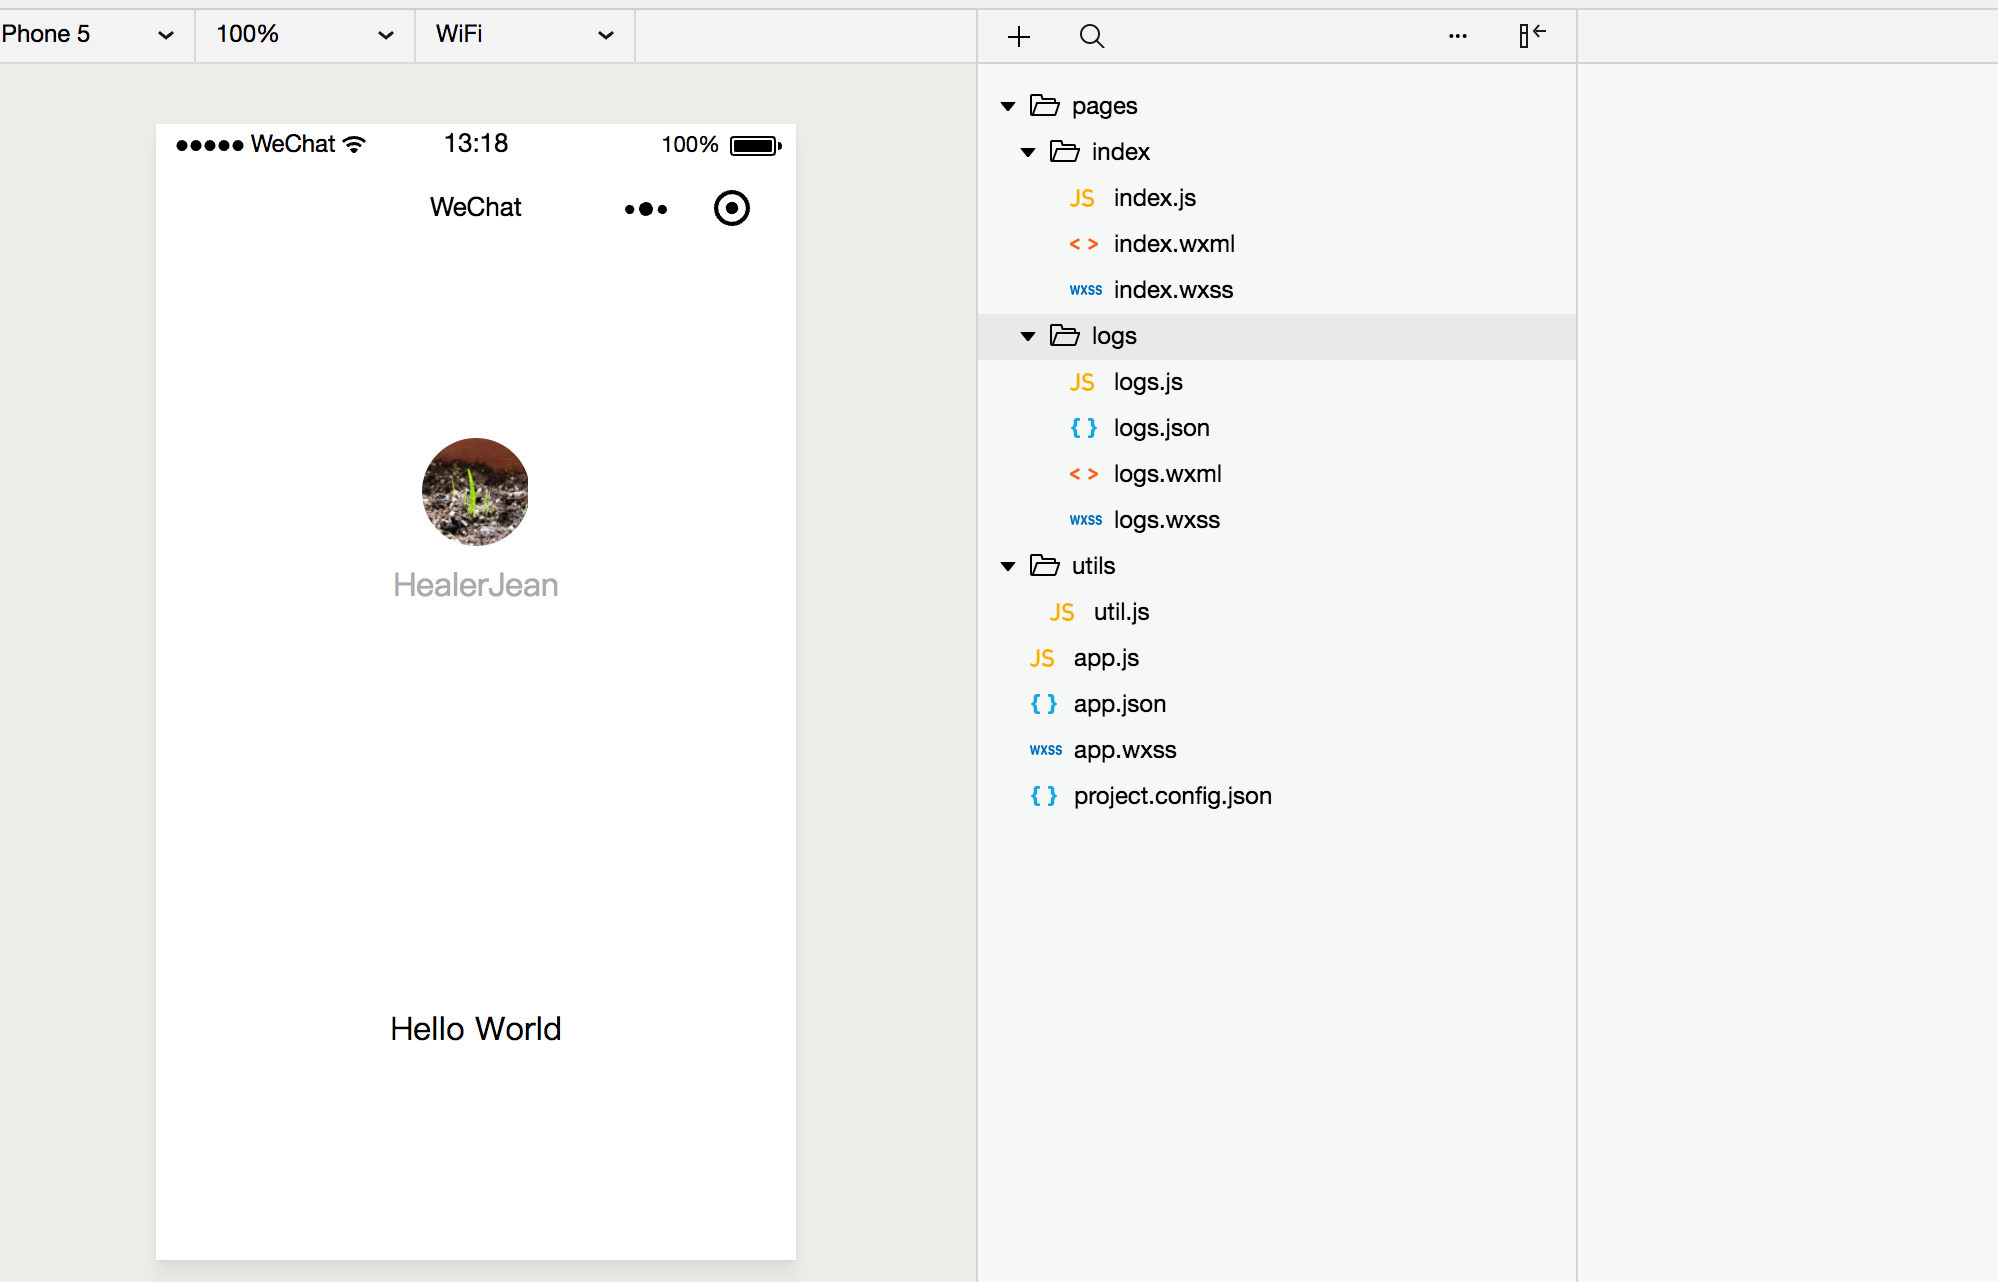
Task: Select logs.json file
Action: 1161,428
